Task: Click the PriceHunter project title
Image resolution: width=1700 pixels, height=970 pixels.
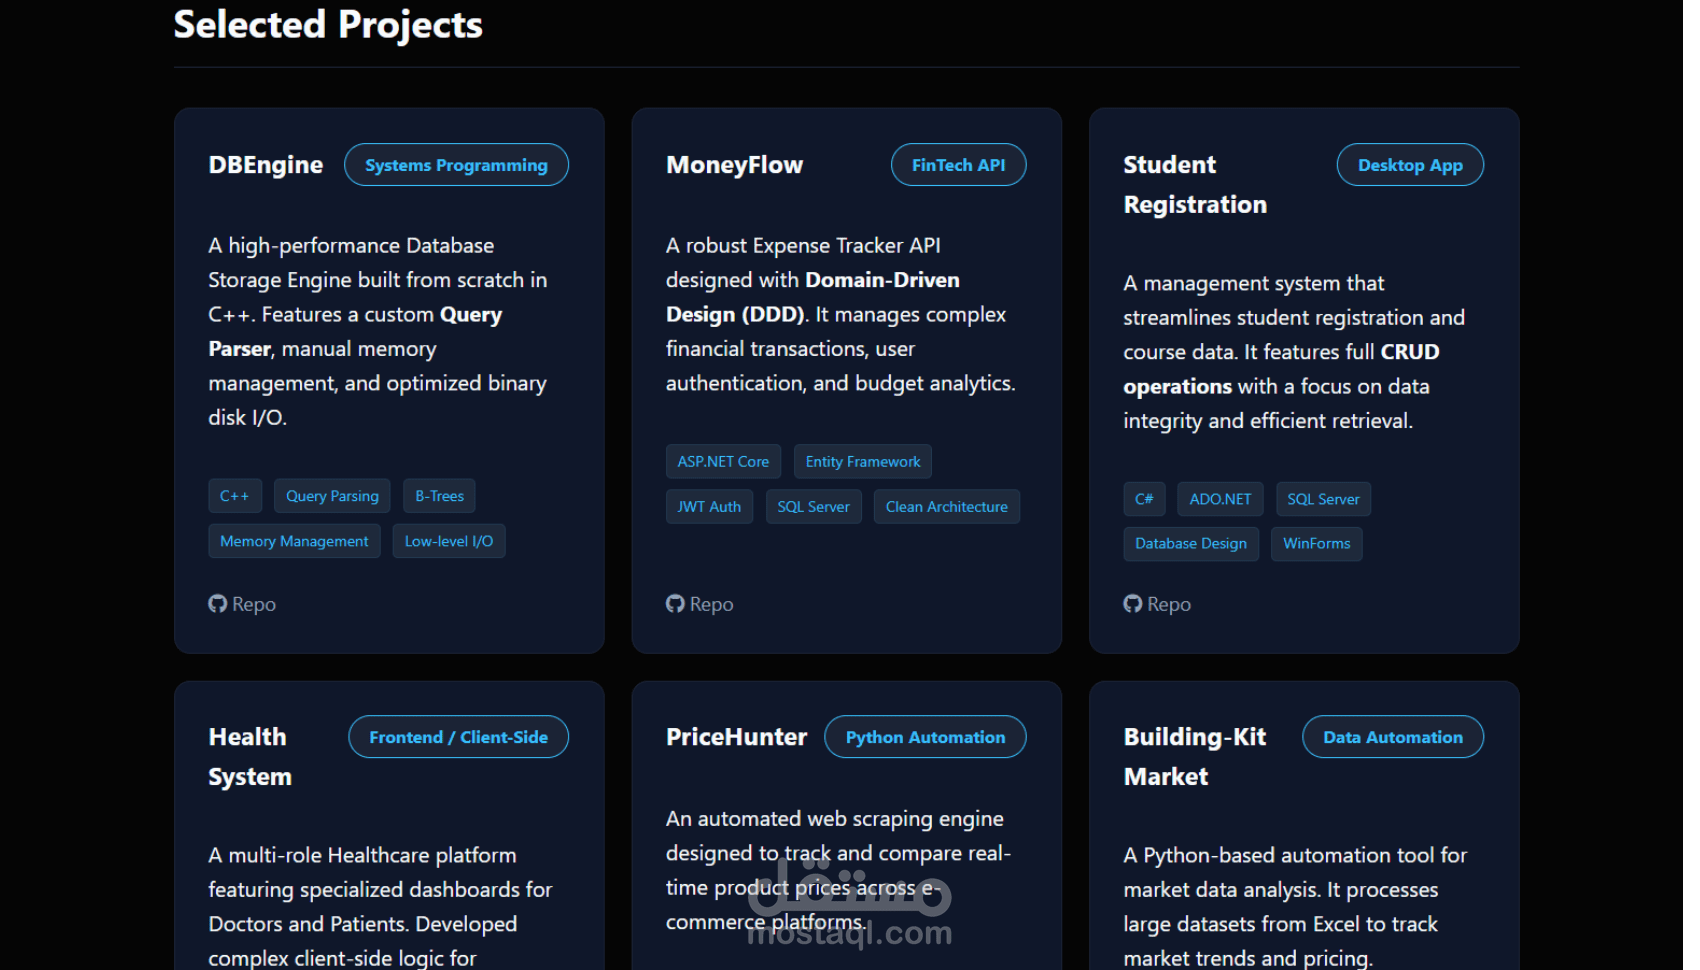Action: click(736, 737)
